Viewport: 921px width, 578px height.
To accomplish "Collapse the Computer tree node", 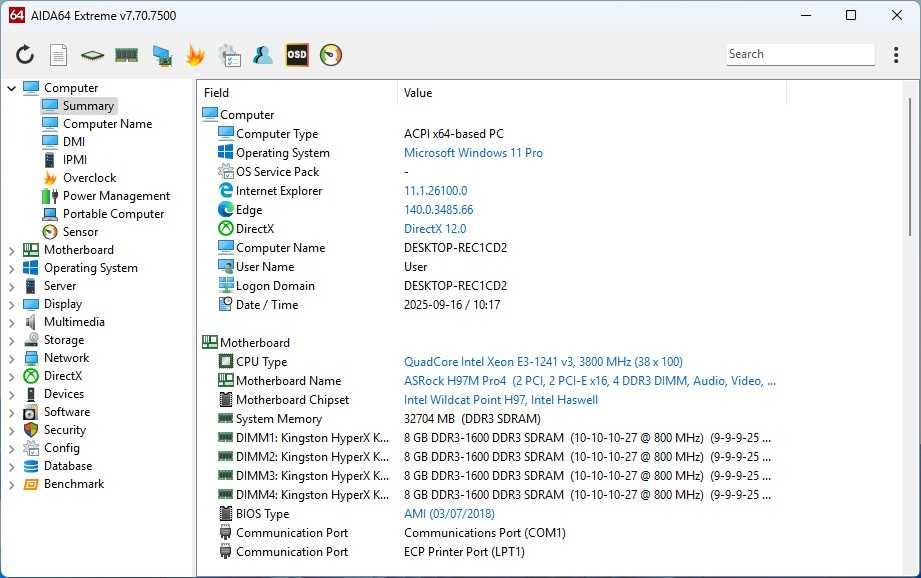I will 11,88.
